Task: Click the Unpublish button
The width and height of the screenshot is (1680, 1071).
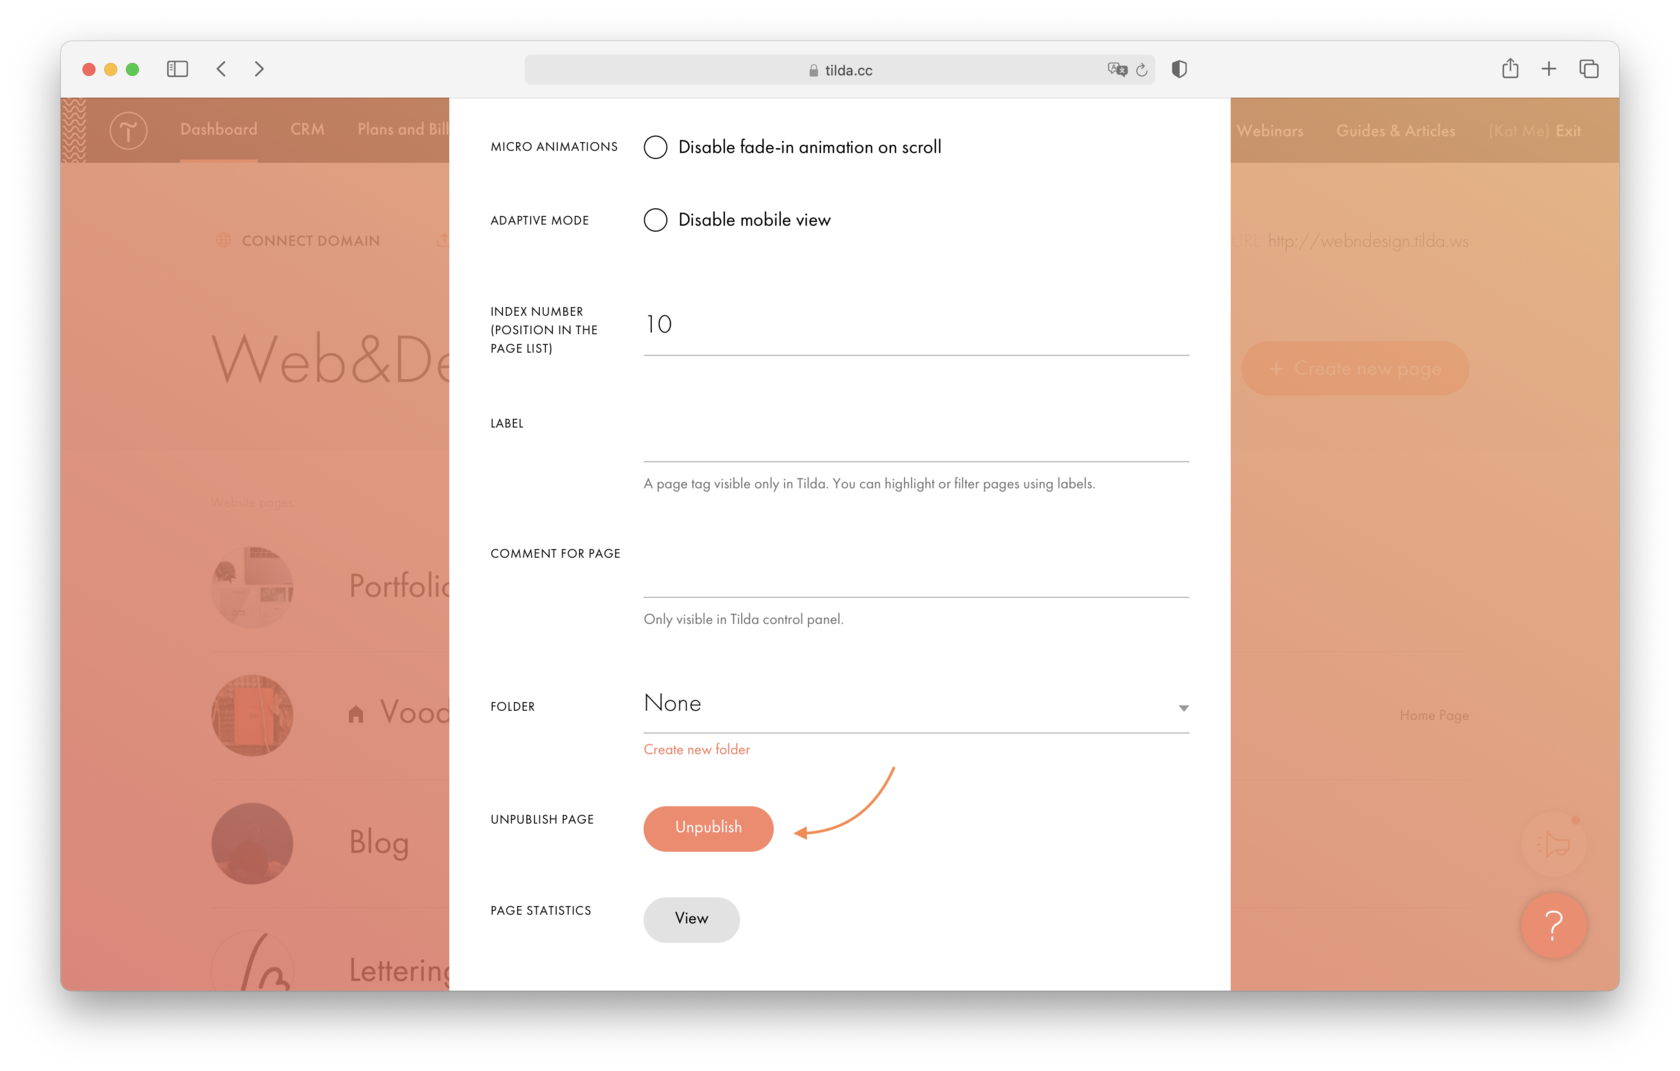Action: (707, 828)
